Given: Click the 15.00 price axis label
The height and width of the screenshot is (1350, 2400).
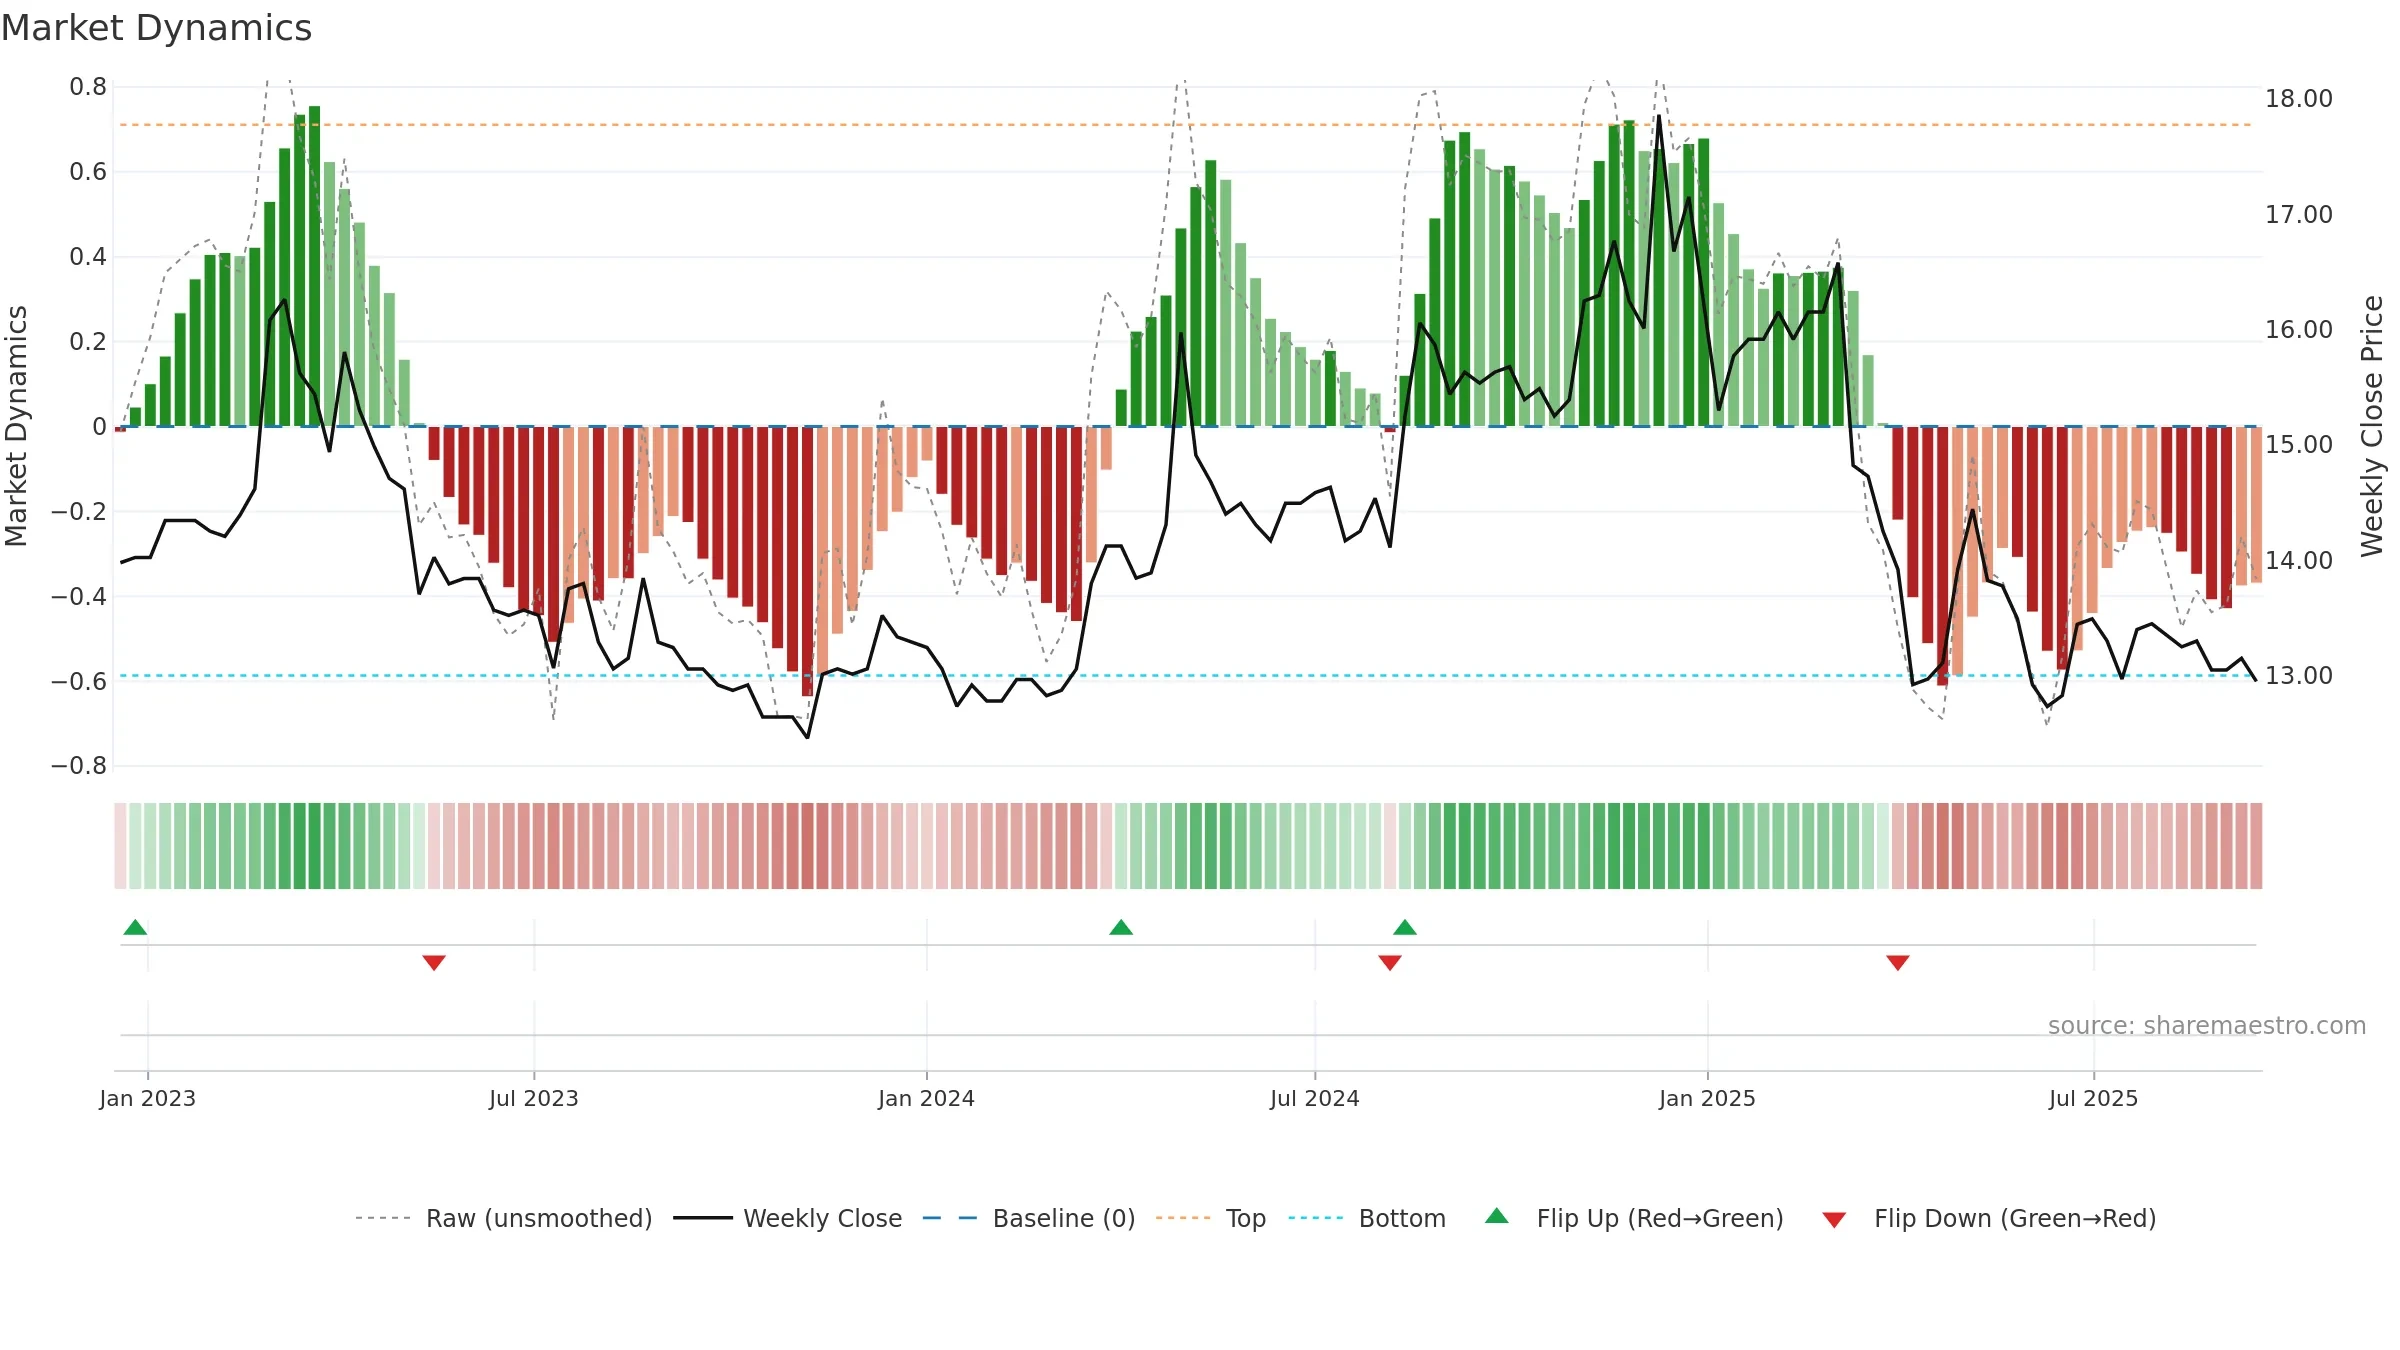Looking at the screenshot, I should (2299, 445).
